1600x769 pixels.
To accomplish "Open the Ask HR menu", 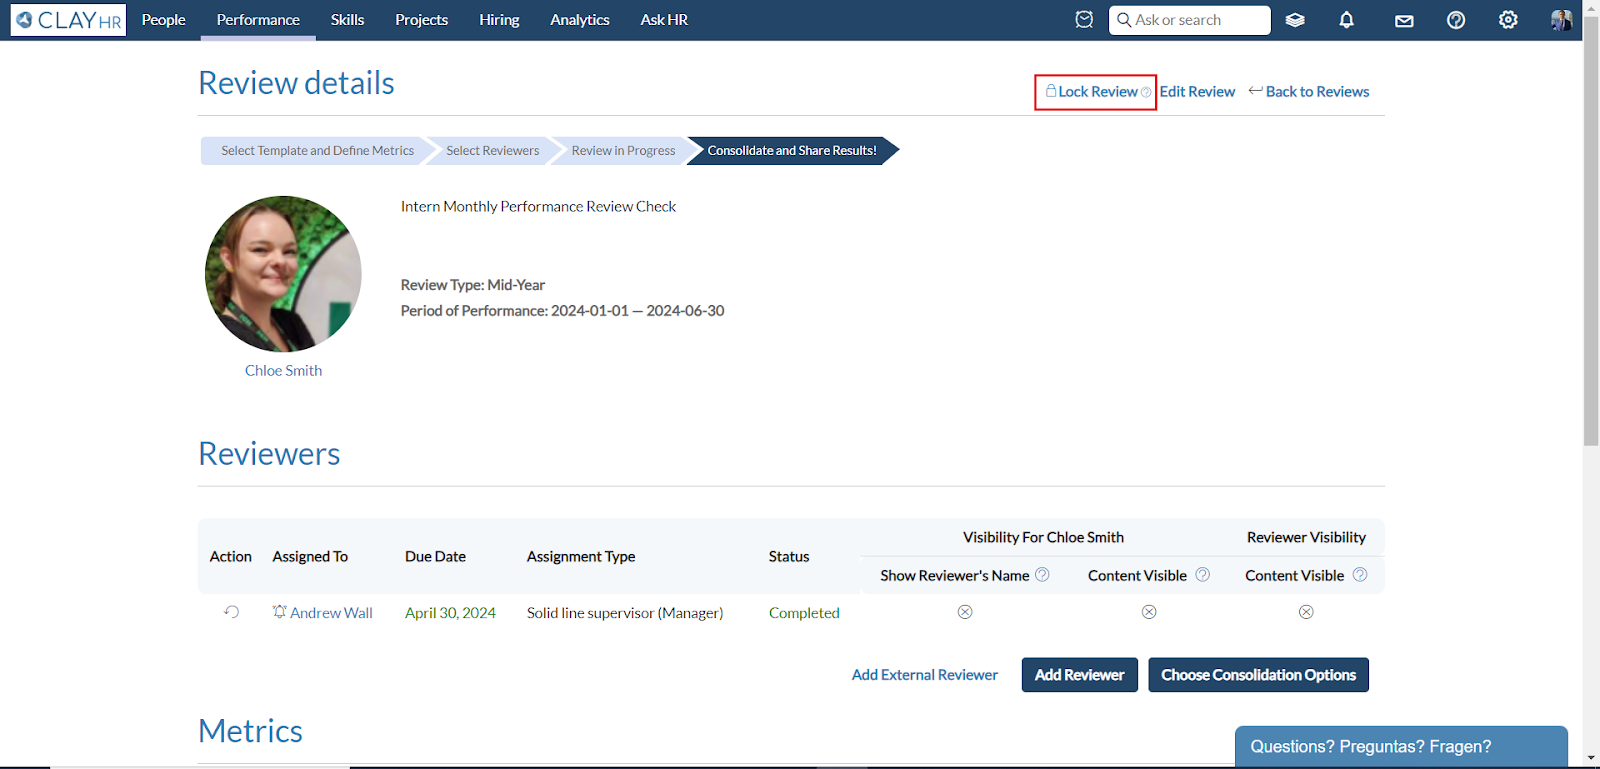I will (x=664, y=20).
